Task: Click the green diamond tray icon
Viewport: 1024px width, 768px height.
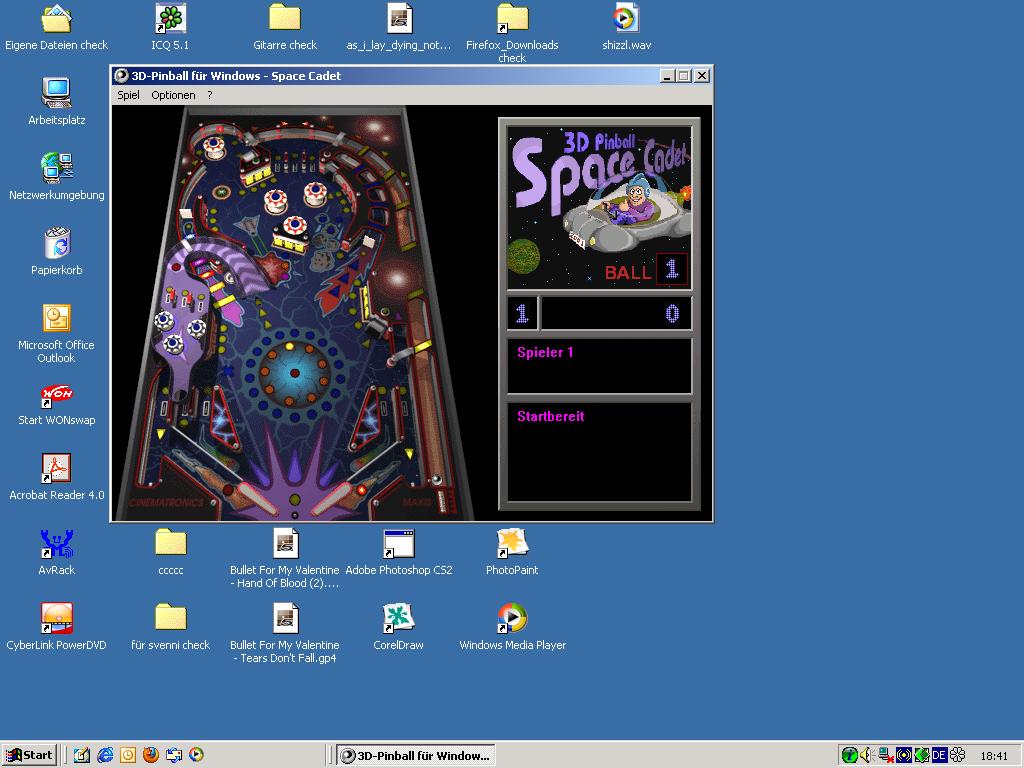Action: 921,756
